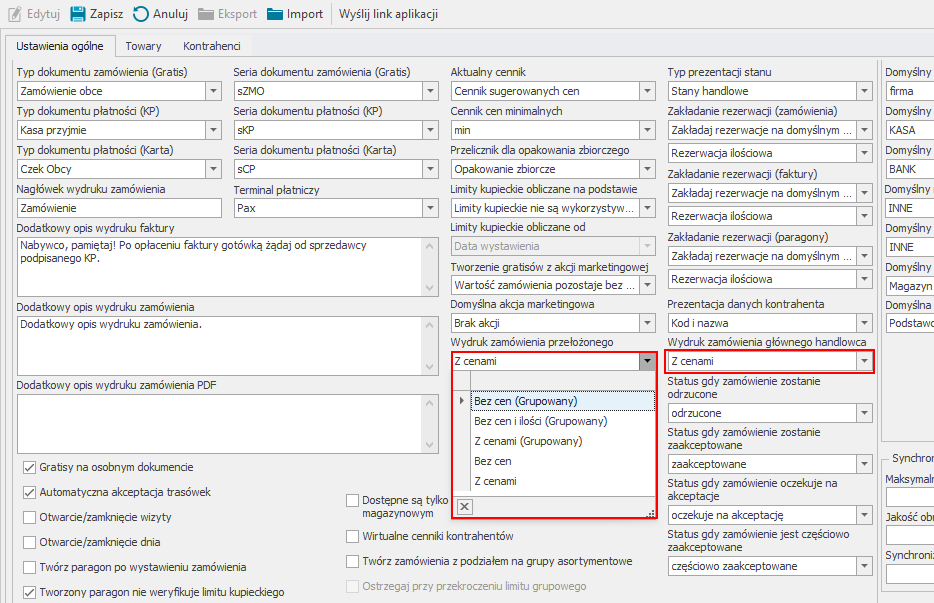934x603 pixels.
Task: Switch to the Towary tab
Action: pos(143,46)
